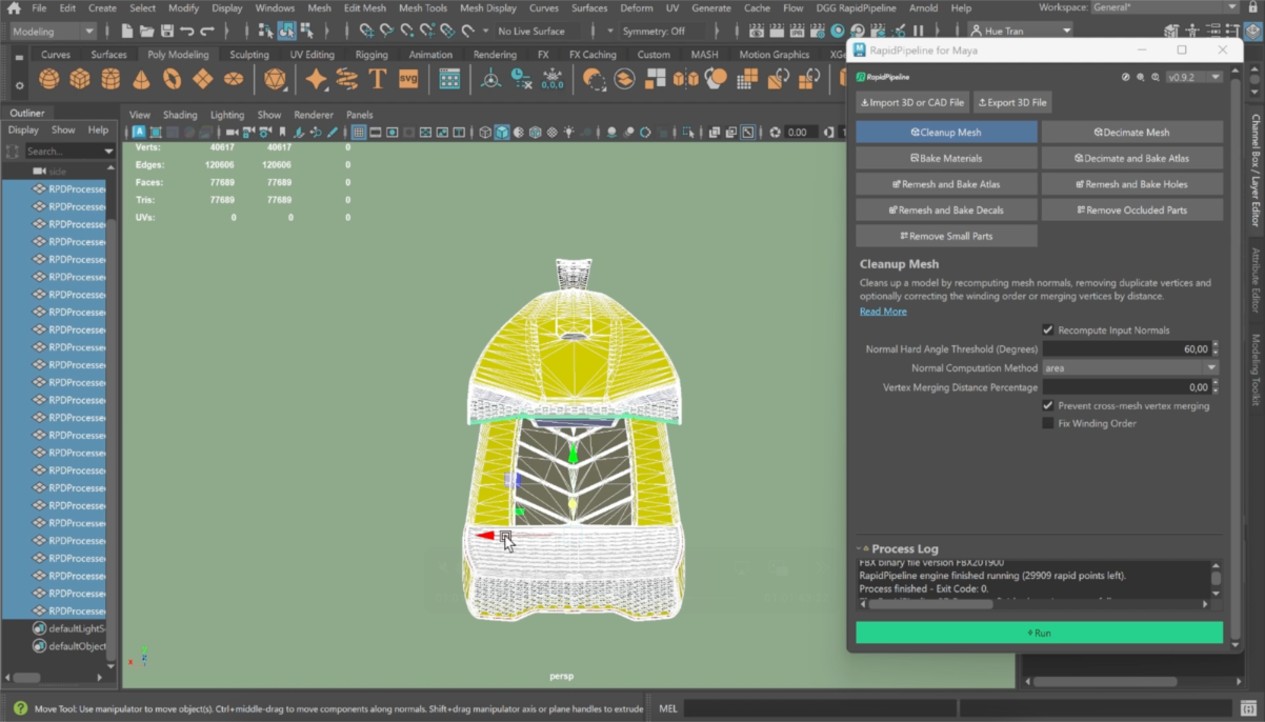Viewport: 1265px width, 722px height.
Task: Click the center pivot shelf icon
Action: [491, 78]
